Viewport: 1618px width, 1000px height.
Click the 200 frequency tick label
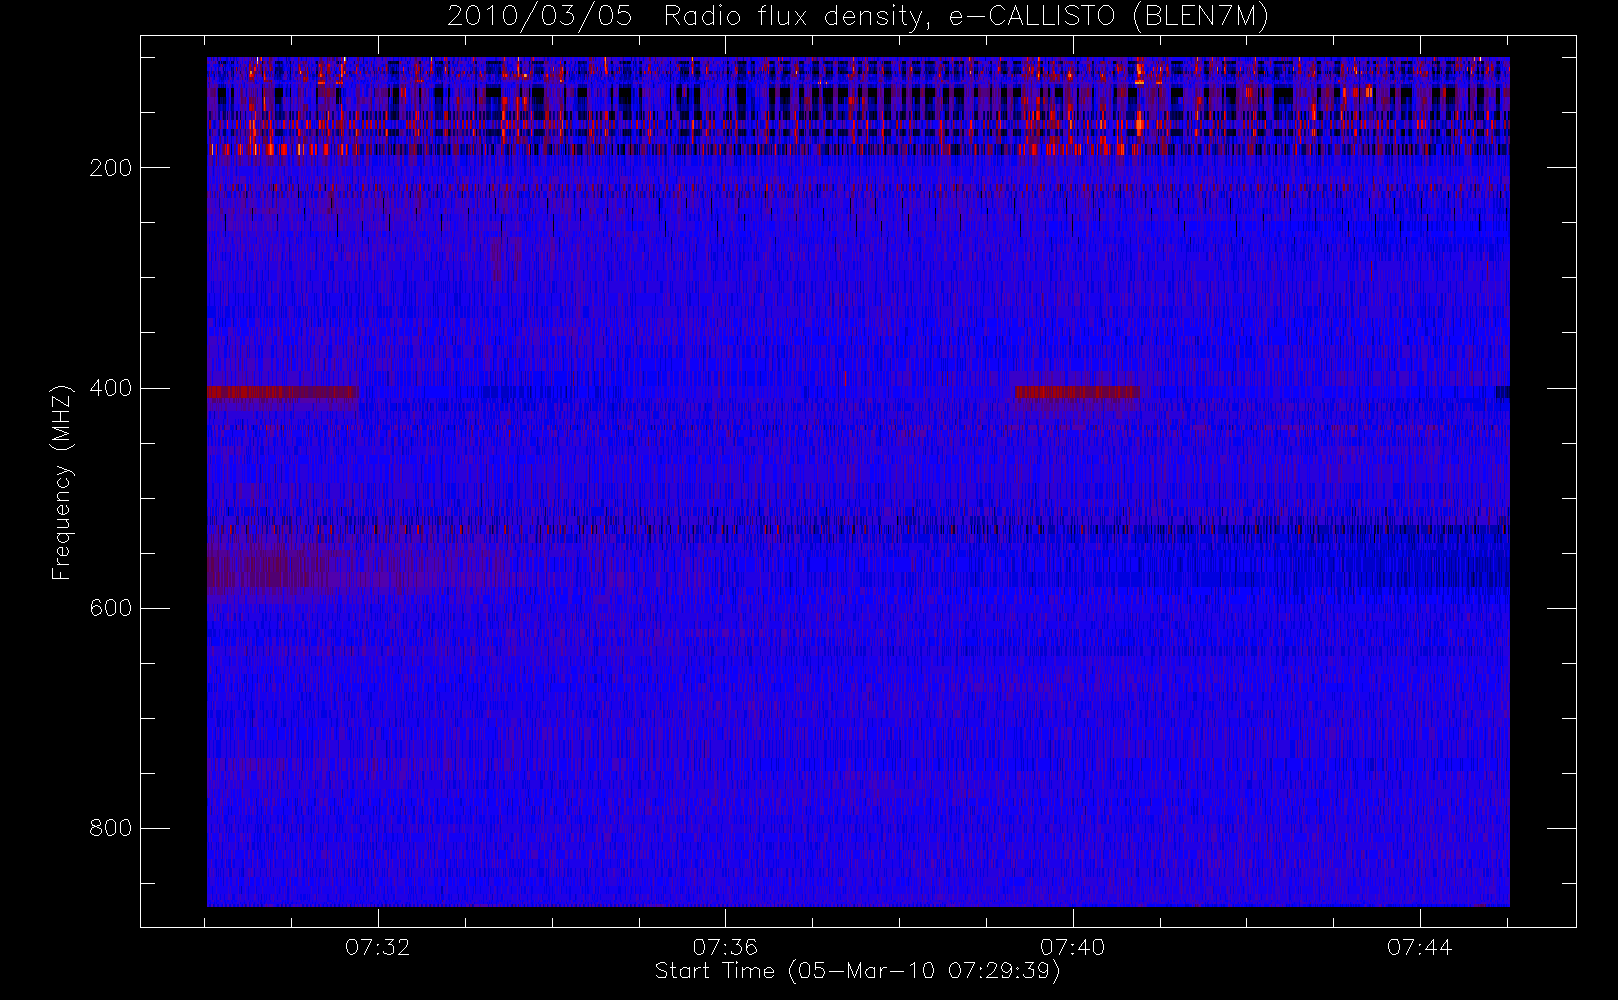click(x=111, y=168)
